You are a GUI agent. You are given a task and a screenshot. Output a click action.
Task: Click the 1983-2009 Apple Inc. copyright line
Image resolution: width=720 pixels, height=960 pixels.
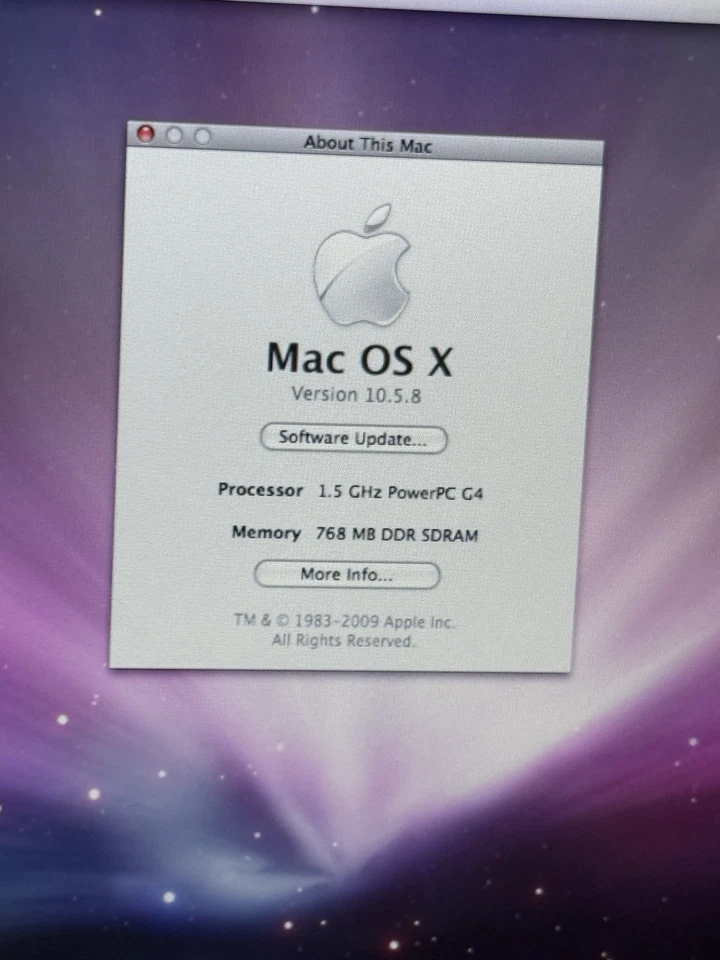coord(344,621)
